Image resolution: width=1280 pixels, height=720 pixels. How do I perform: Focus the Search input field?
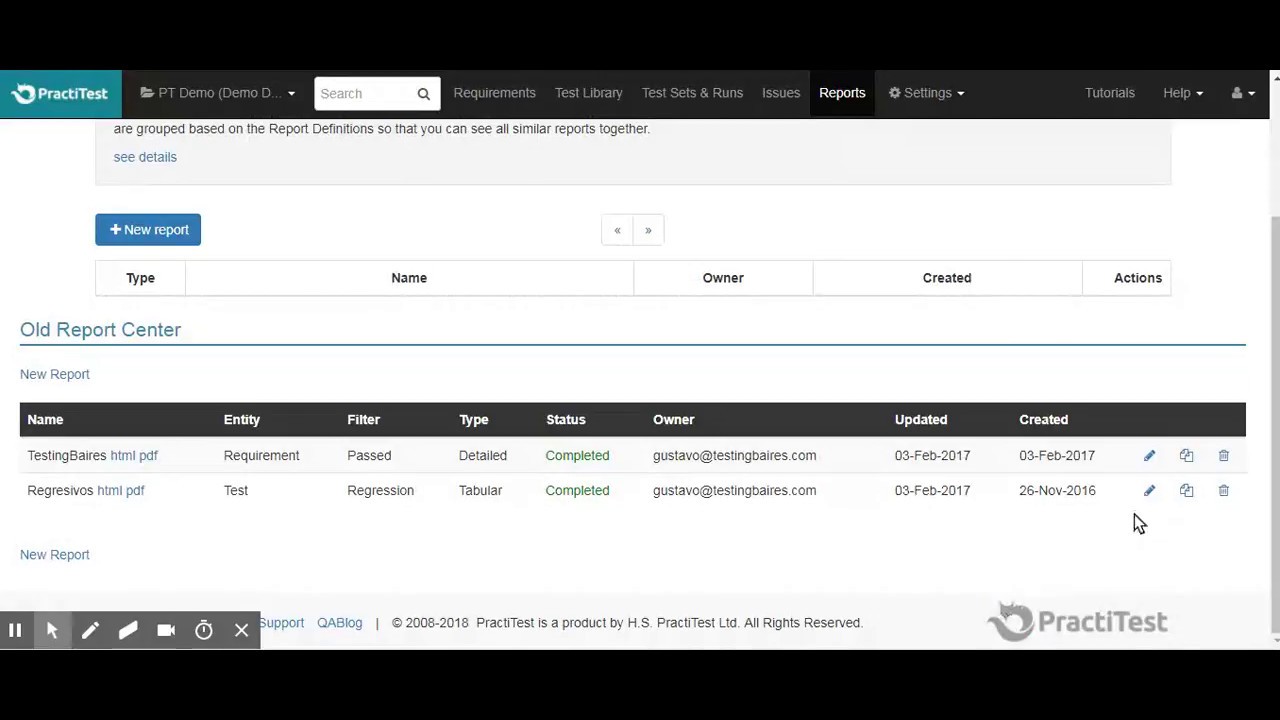[x=363, y=94]
